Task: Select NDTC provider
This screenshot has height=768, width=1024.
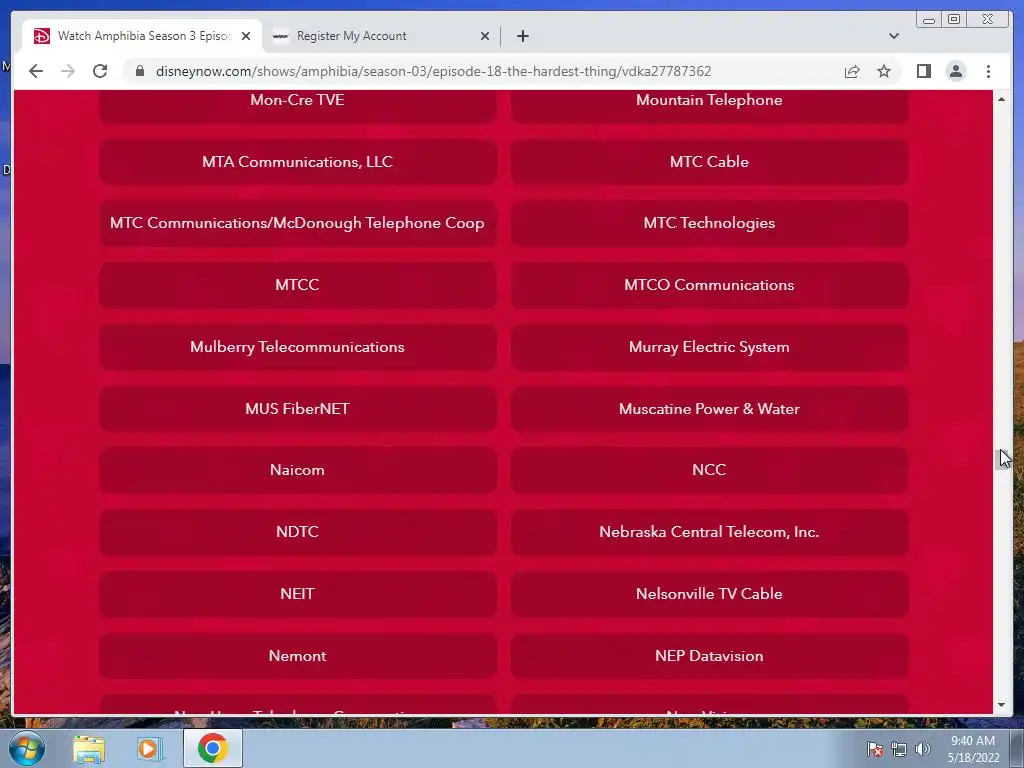Action: click(297, 532)
